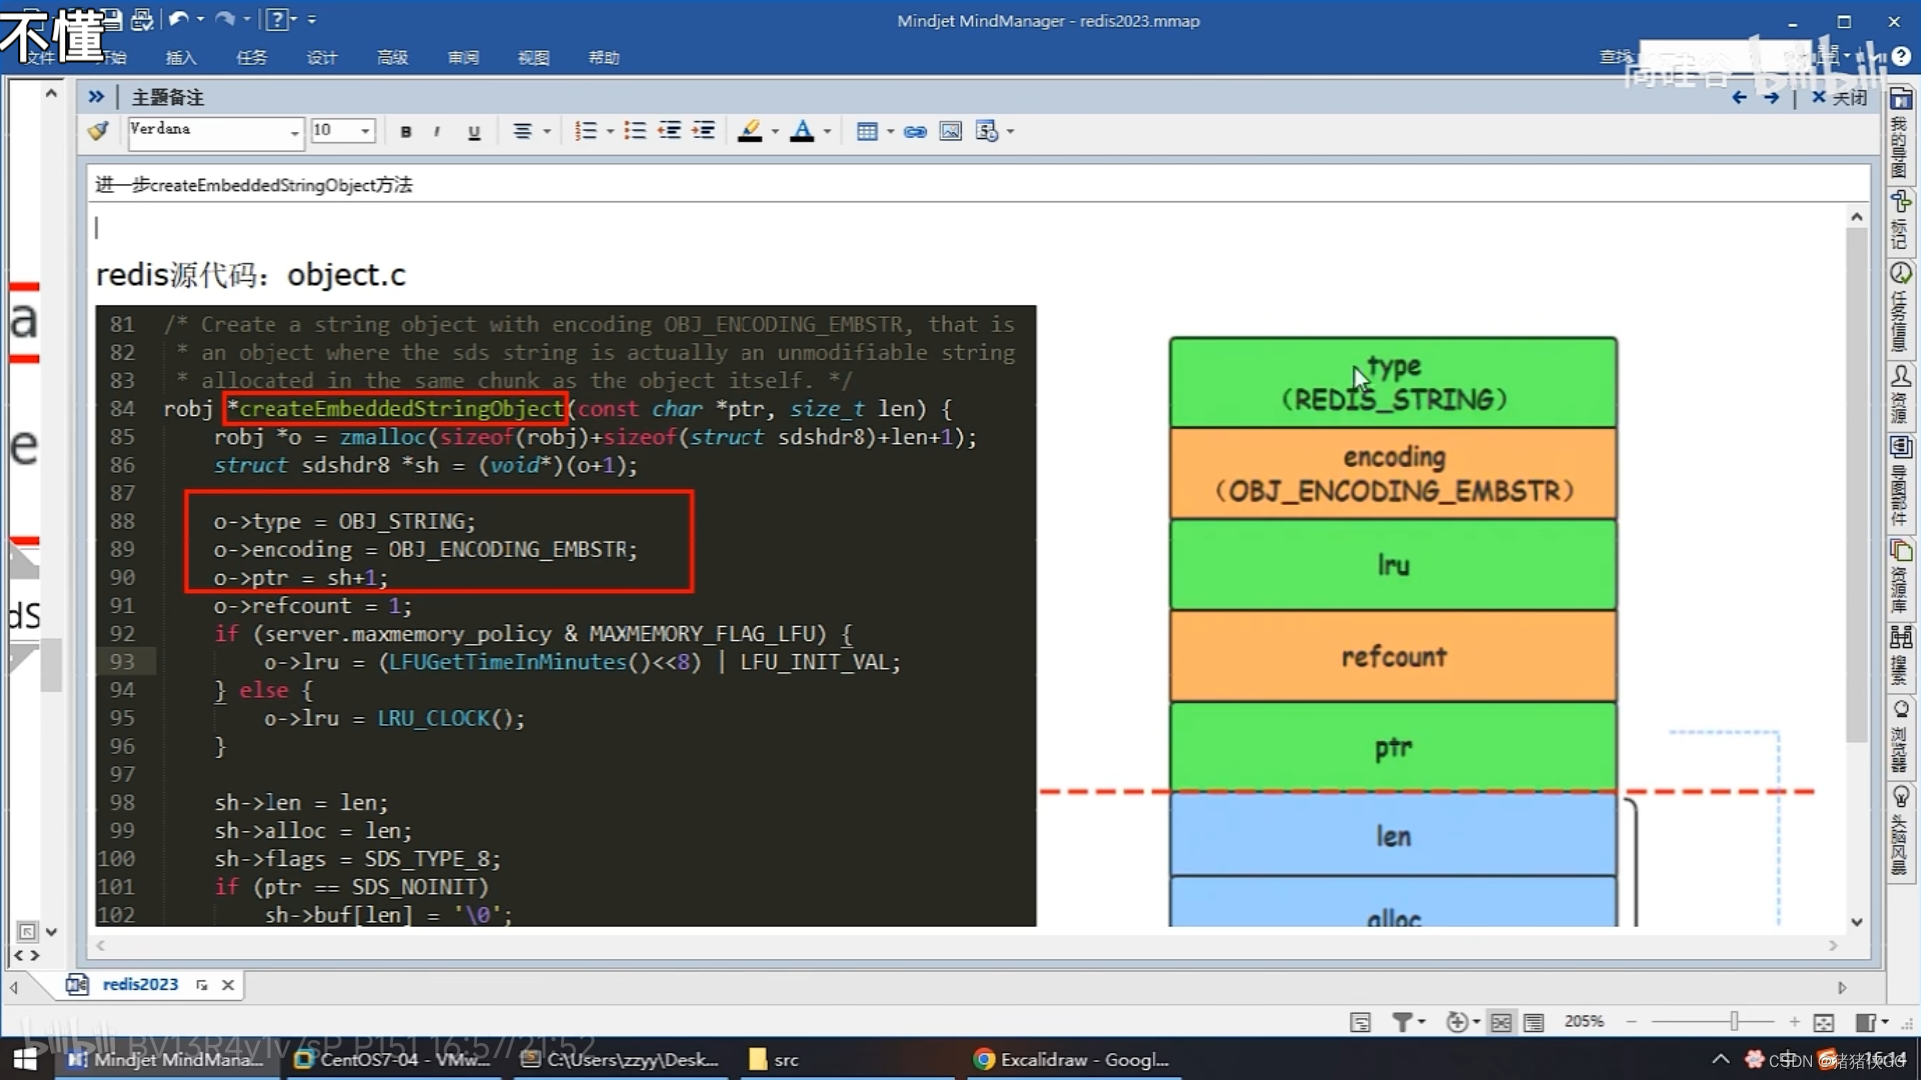Open the font size 10 dropdown

[x=365, y=131]
